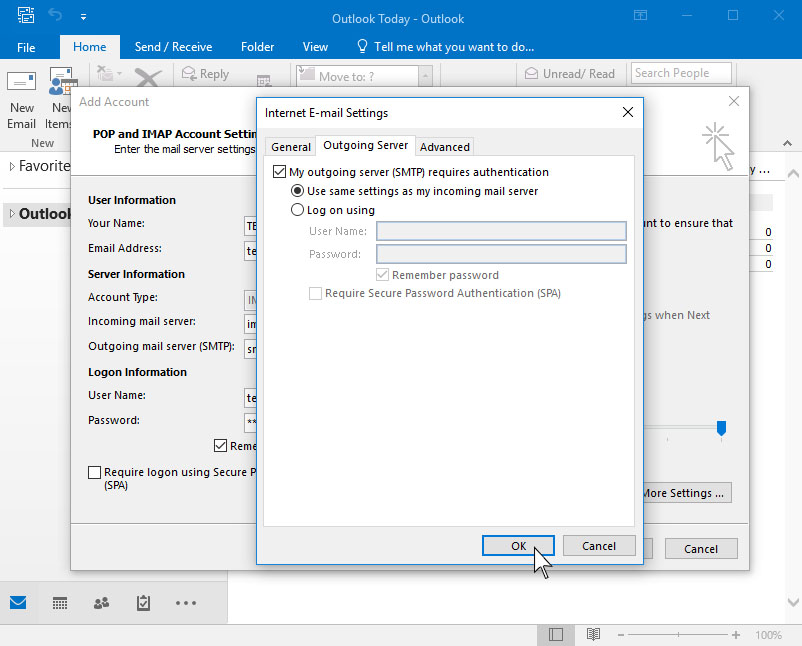The image size is (802, 646).
Task: Switch to Reading view in status bar
Action: pos(593,635)
